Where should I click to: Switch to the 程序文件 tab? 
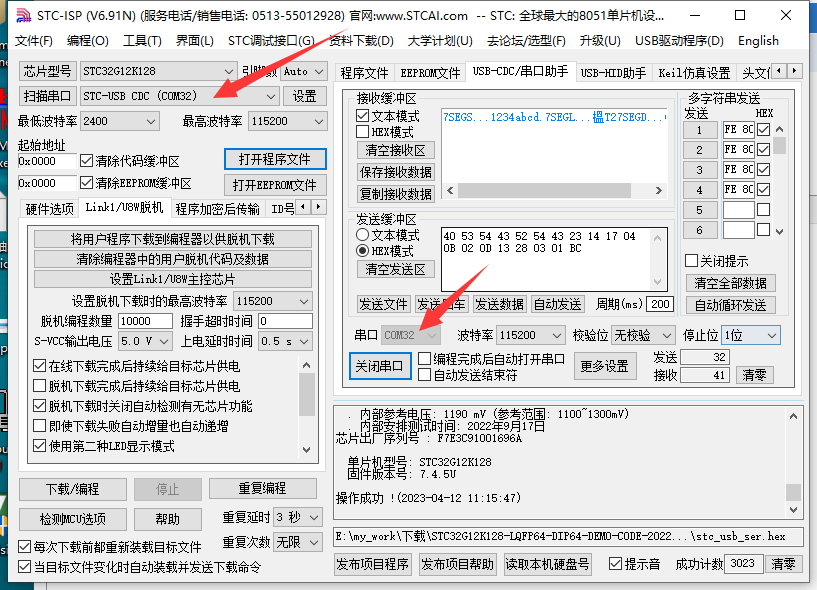(x=364, y=73)
